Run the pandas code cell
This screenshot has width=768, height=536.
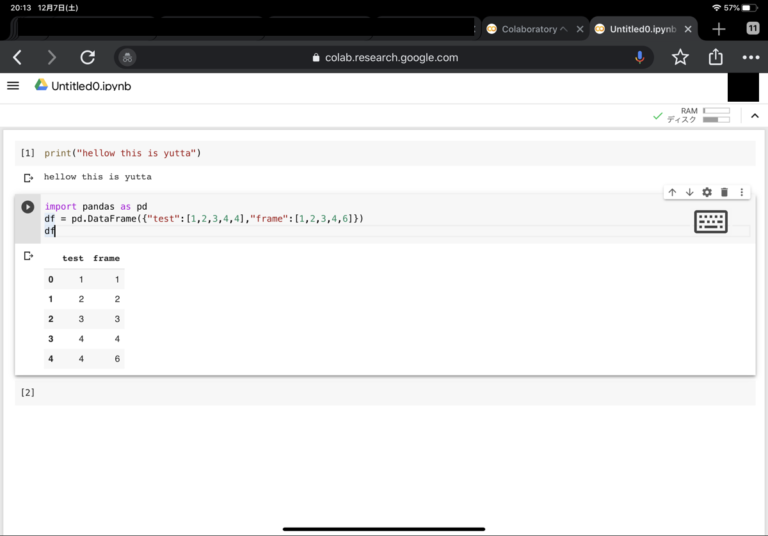tap(28, 207)
